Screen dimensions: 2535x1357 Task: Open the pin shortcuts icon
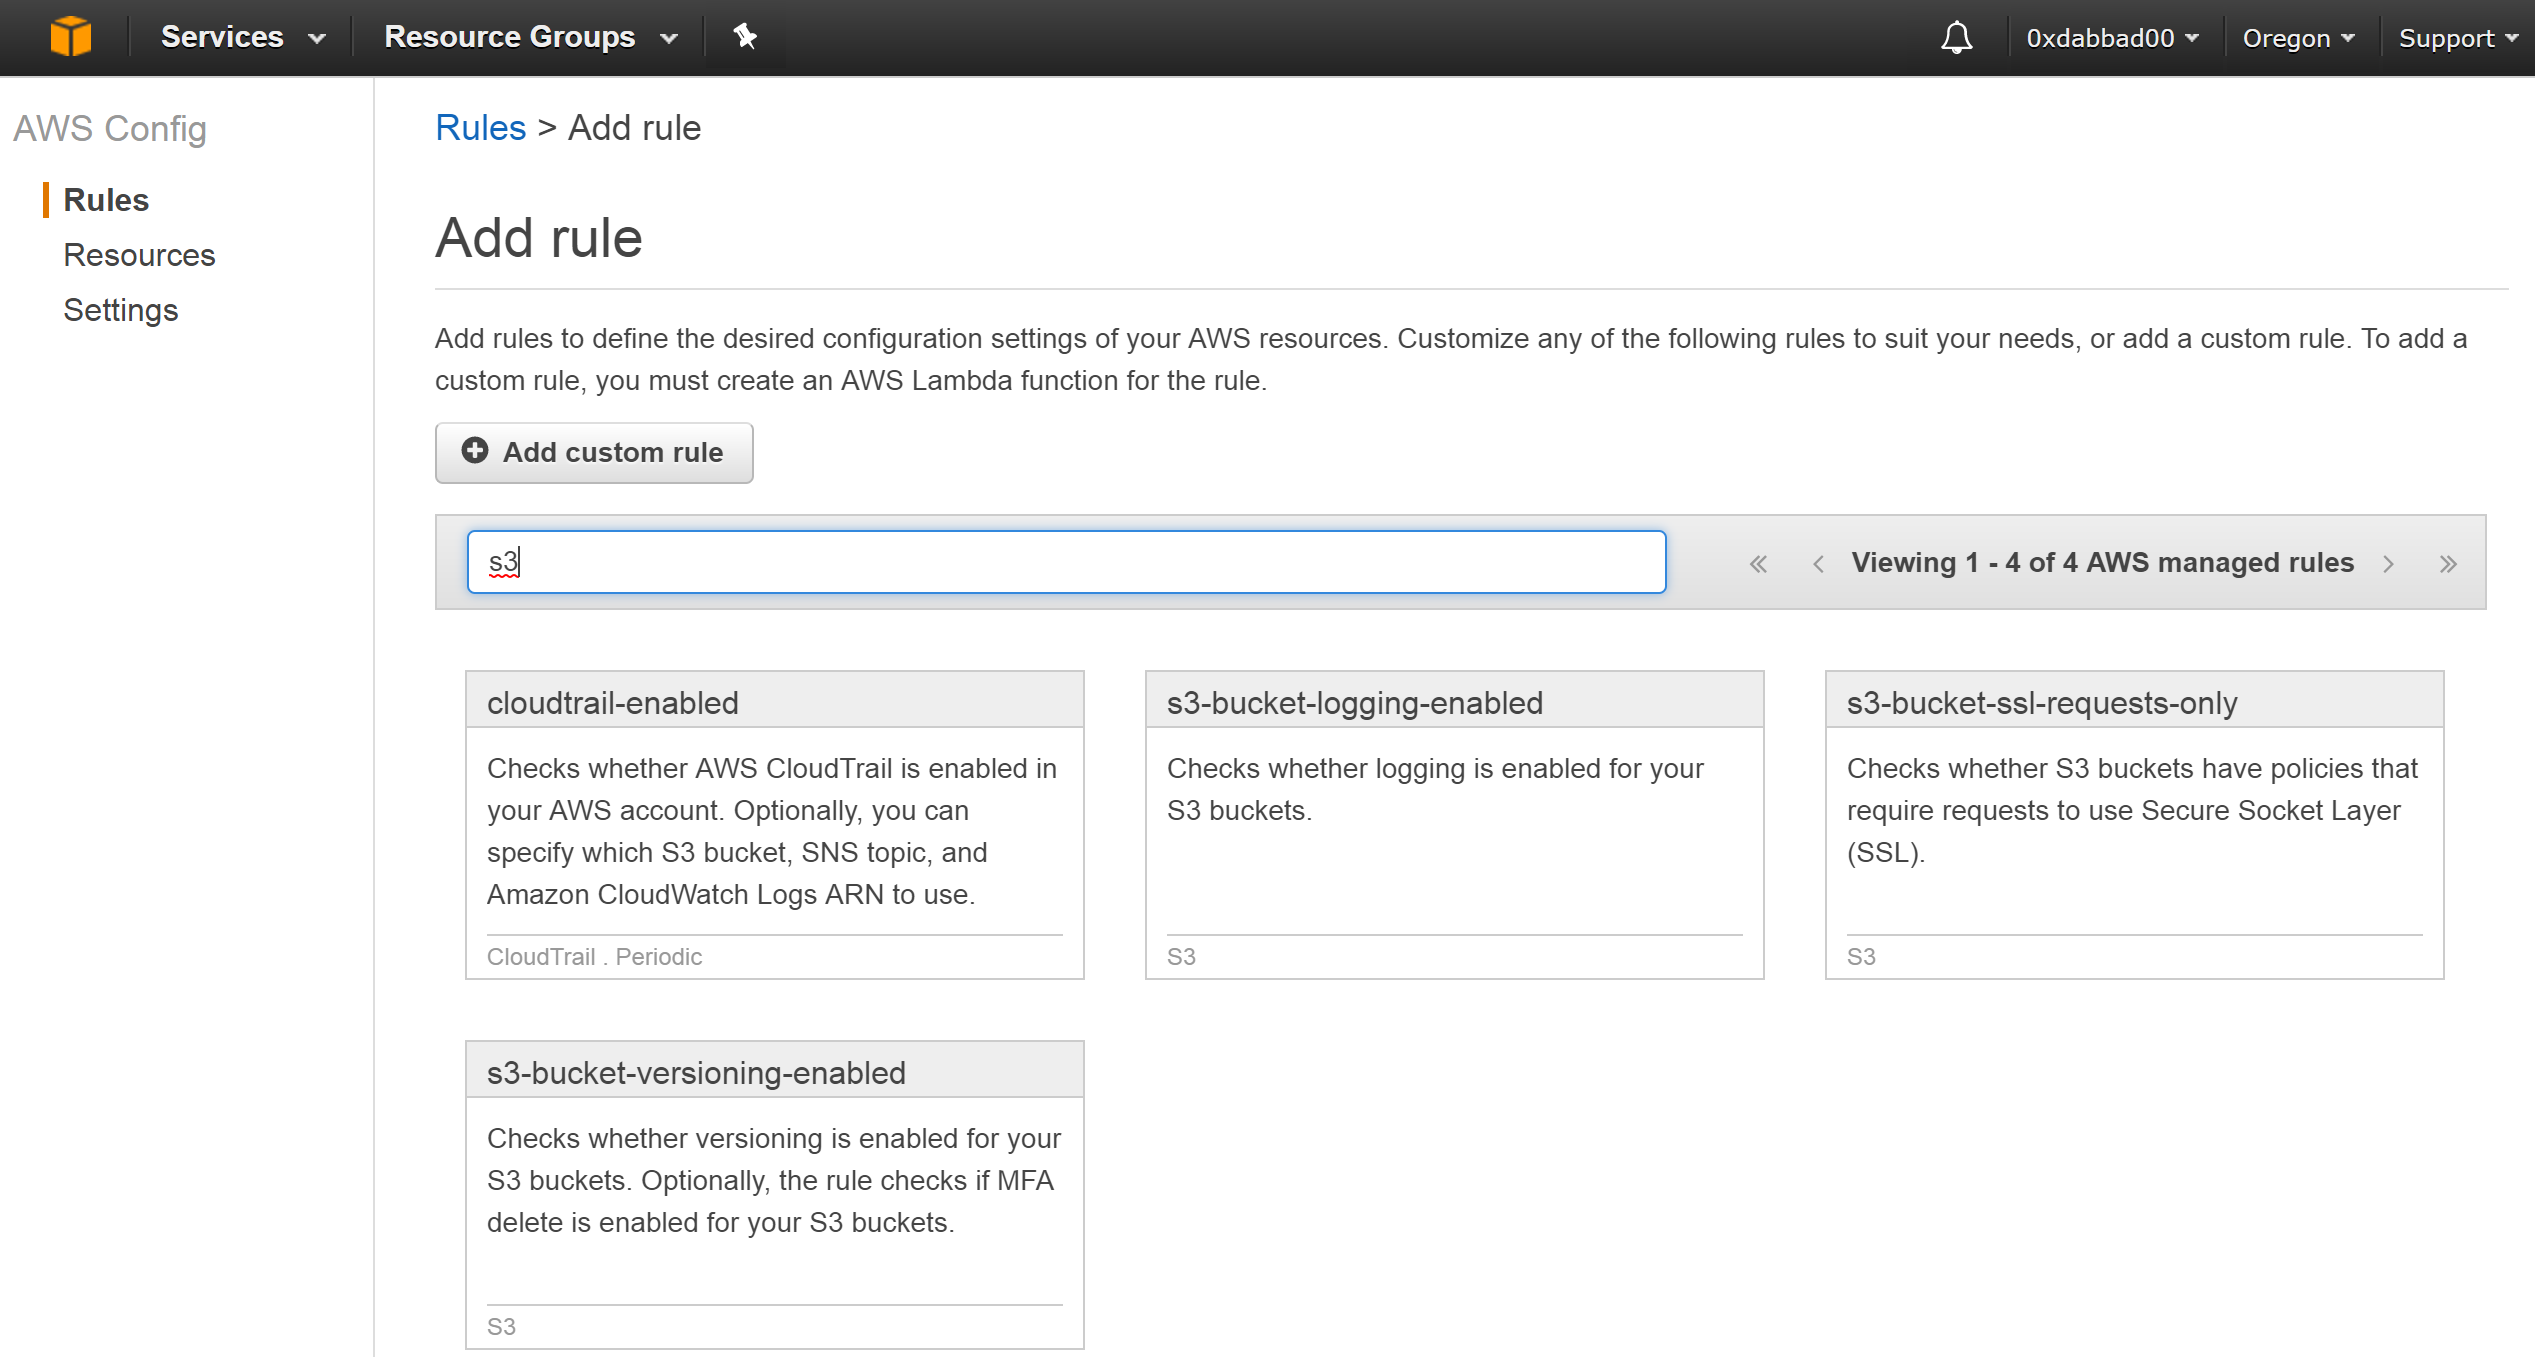click(745, 37)
